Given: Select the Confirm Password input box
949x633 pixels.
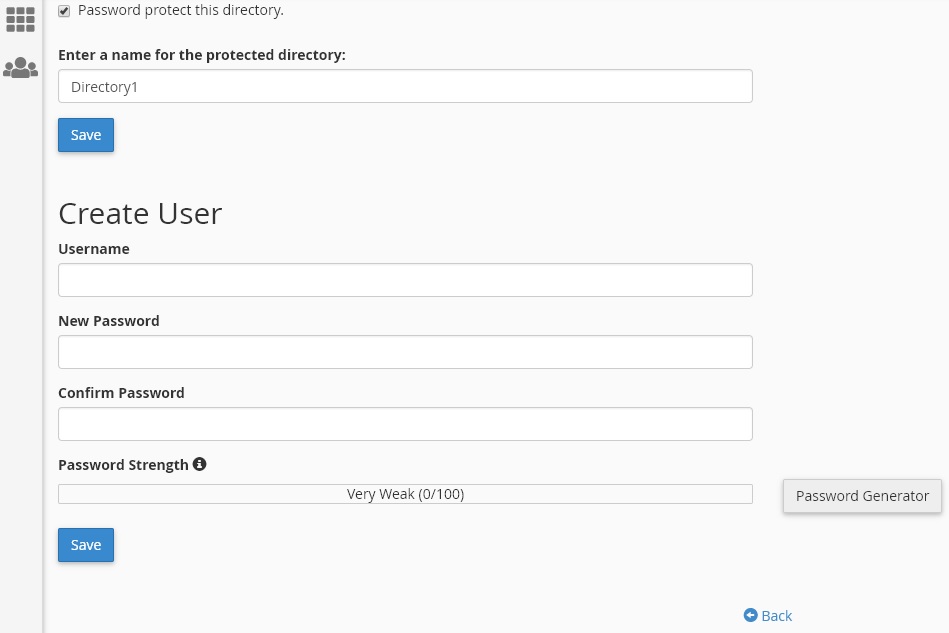Looking at the screenshot, I should tap(406, 424).
